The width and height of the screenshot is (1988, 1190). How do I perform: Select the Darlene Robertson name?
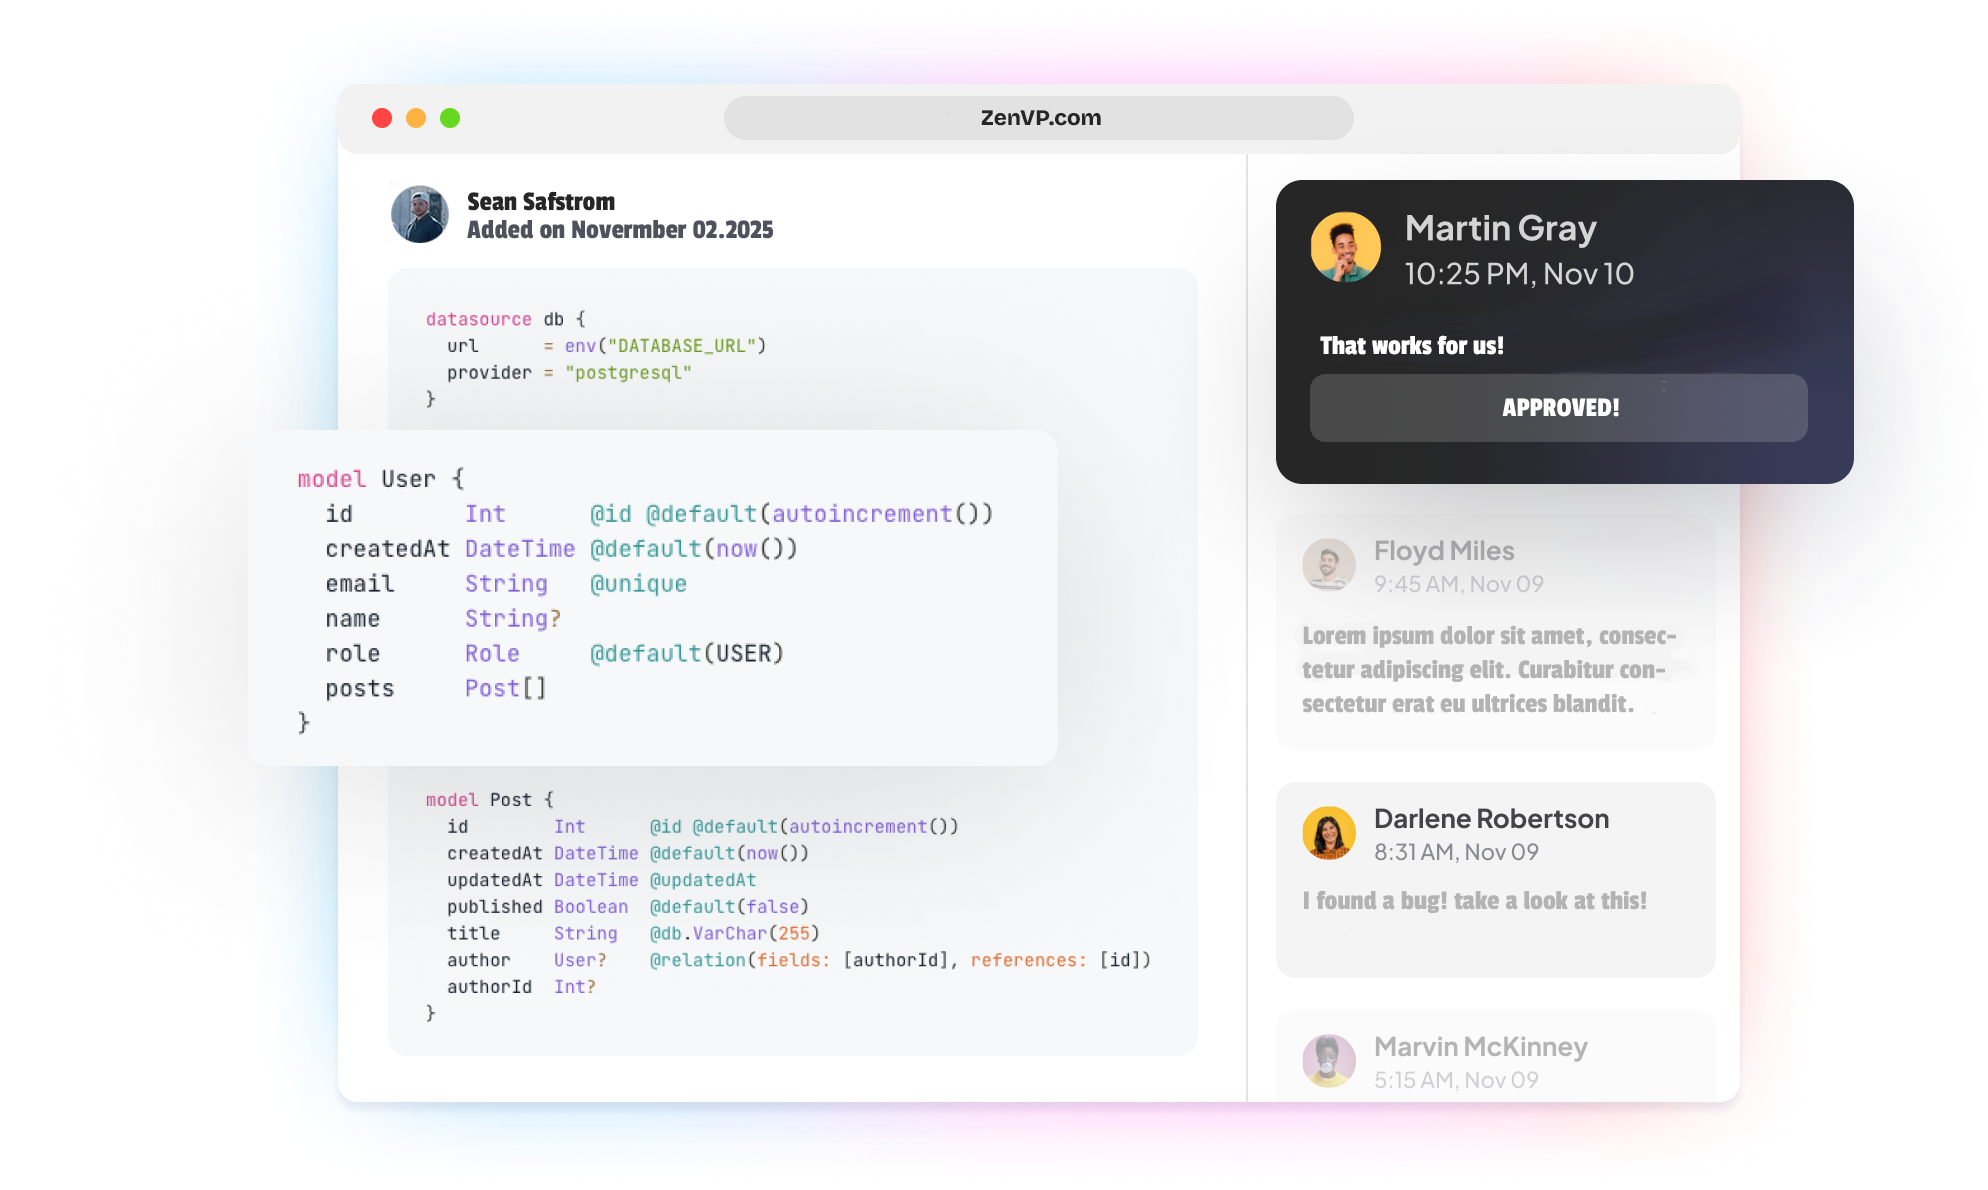[x=1491, y=819]
